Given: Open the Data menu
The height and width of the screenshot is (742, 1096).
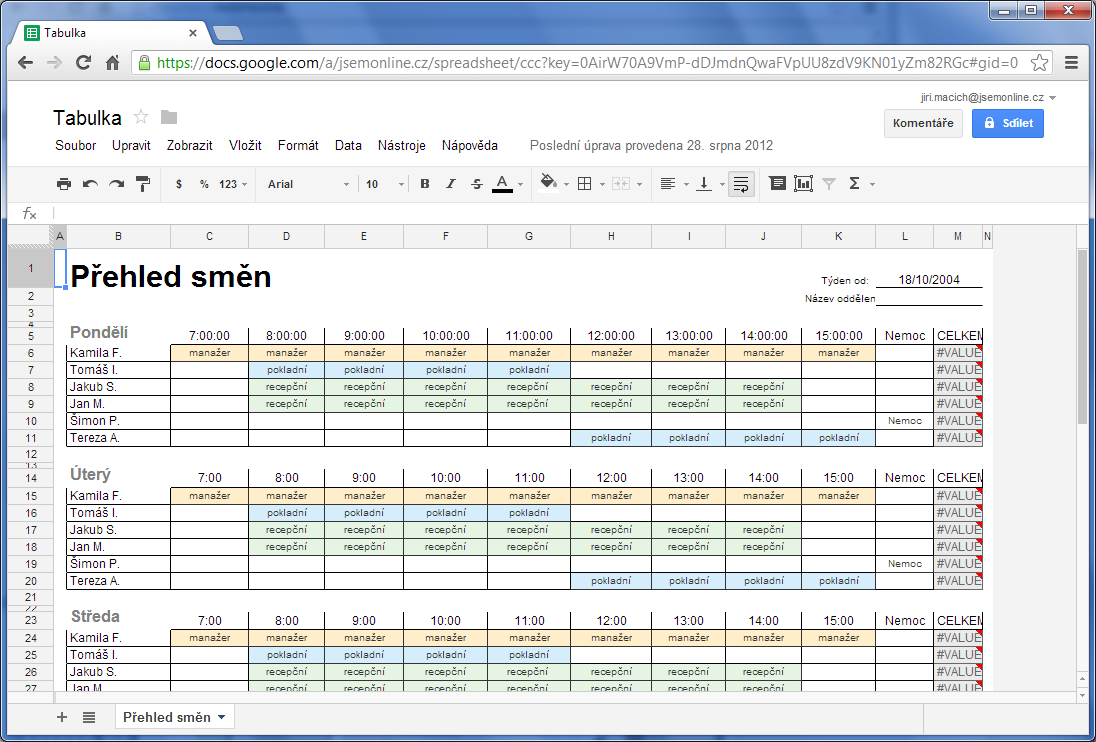Looking at the screenshot, I should coord(348,145).
